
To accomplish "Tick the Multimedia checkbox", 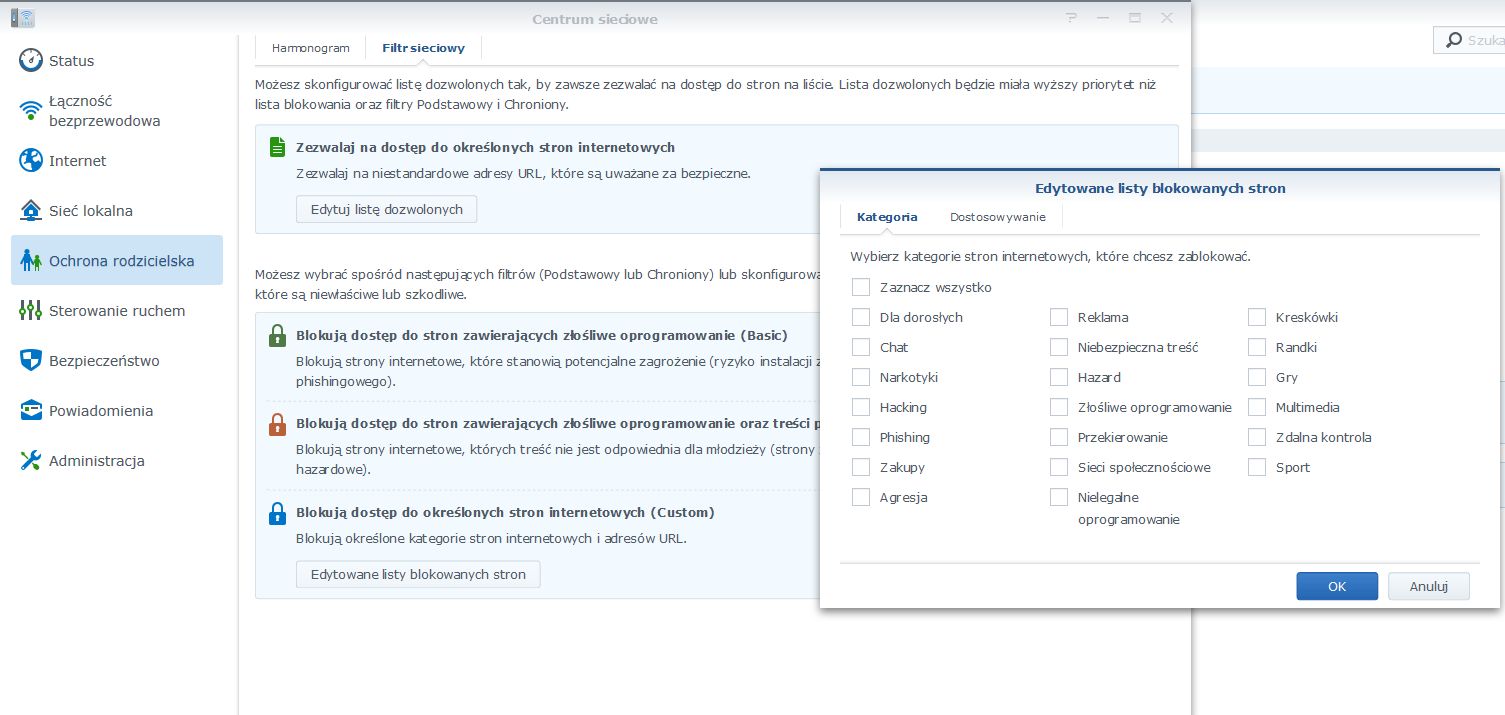I will tap(1257, 407).
